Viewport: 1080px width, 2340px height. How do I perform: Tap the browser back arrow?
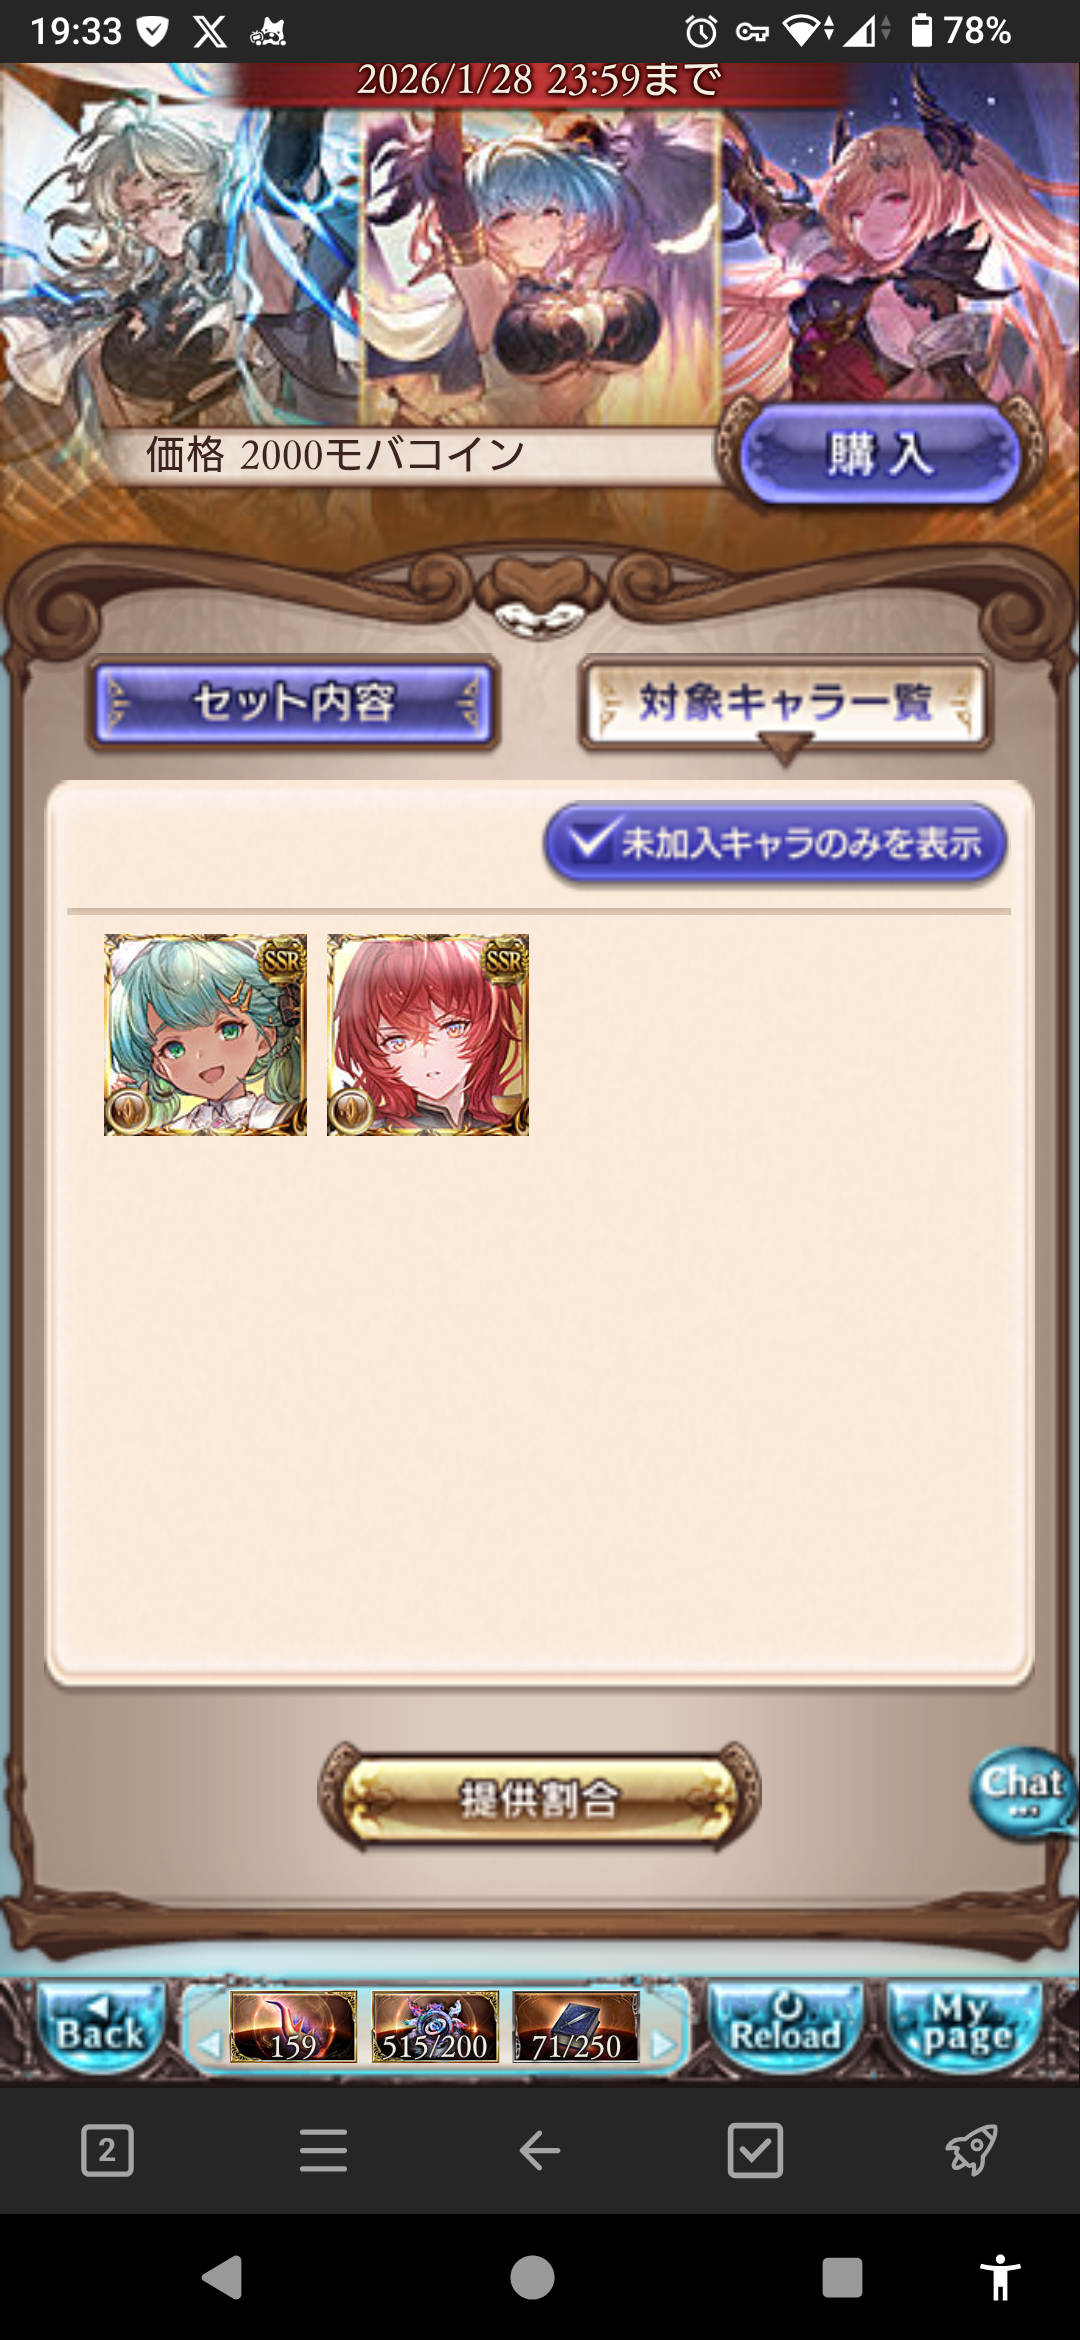pos(540,2150)
